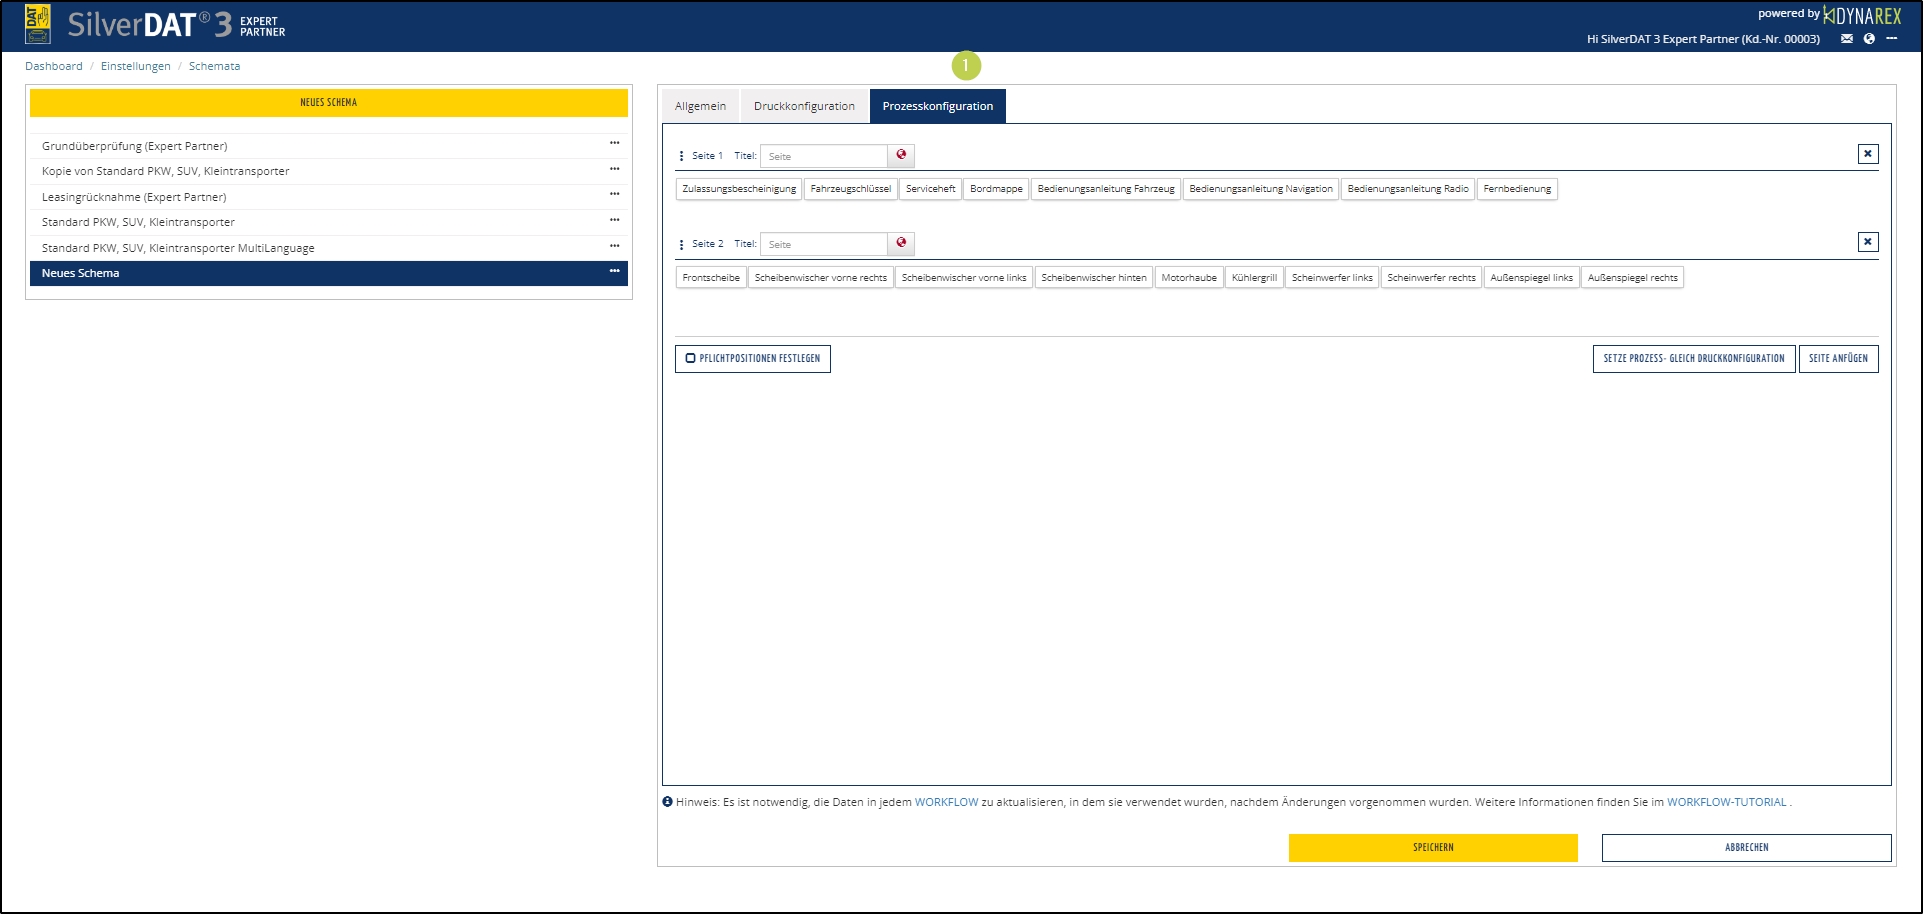
Task: Open options menu for Neues Schema row
Action: pos(614,272)
